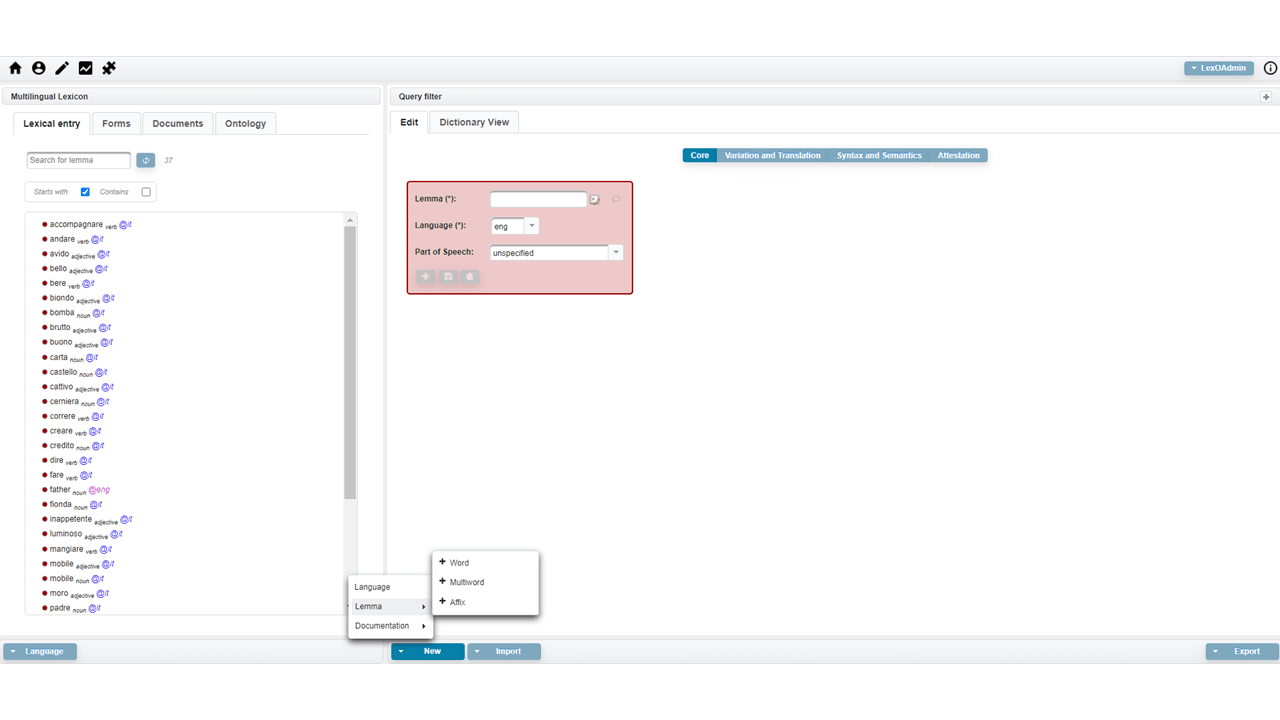Click the pencil edit icon
Viewport: 1280px width, 720px height.
(x=62, y=68)
